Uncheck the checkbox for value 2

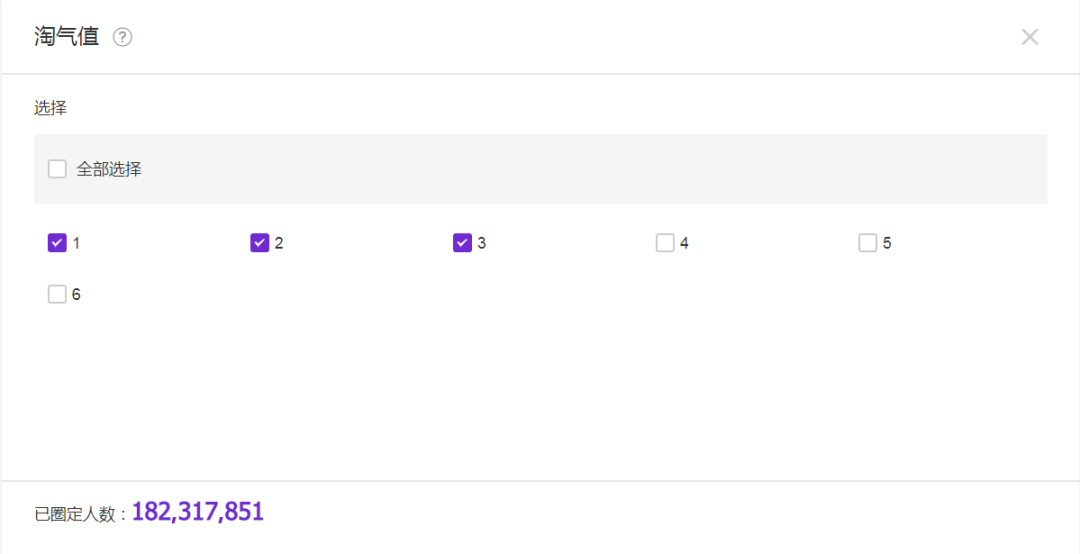(x=260, y=243)
